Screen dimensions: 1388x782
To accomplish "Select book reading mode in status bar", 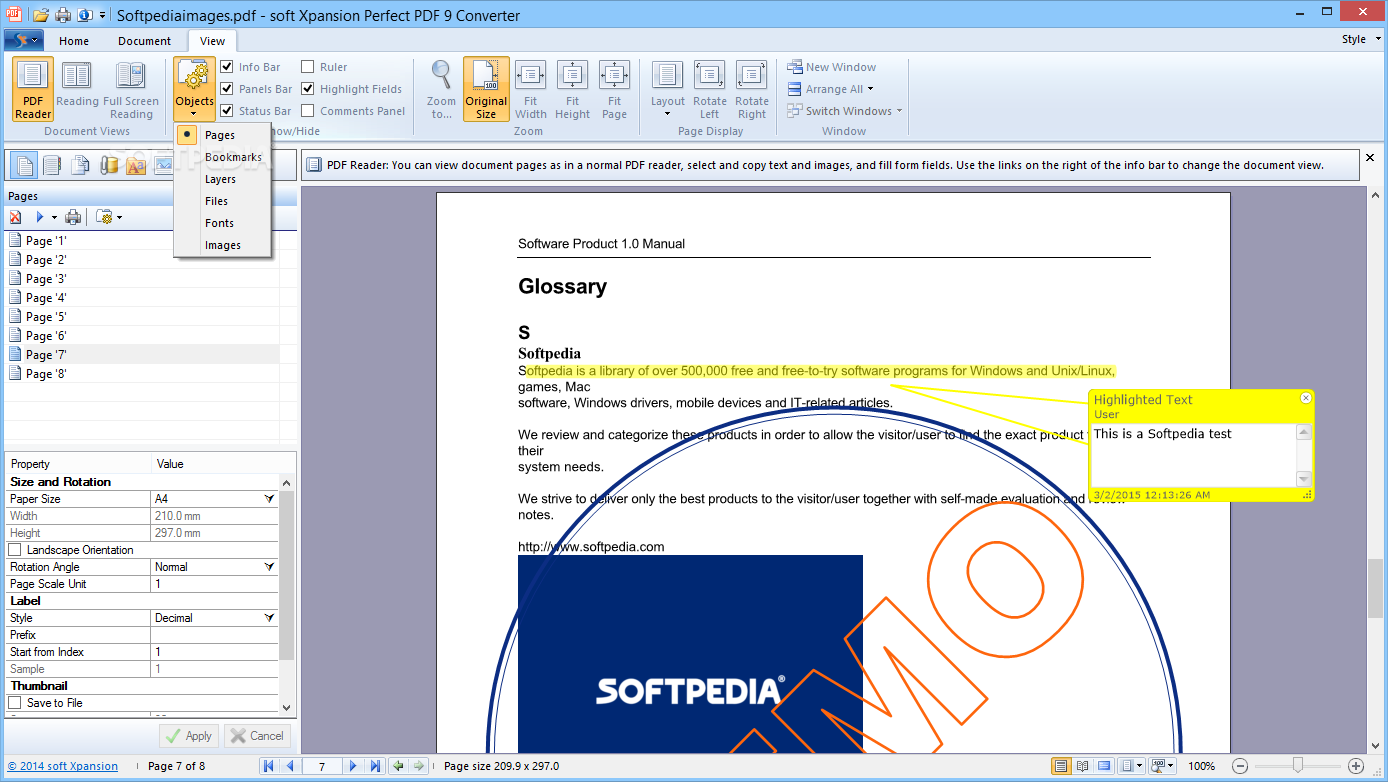I will pyautogui.click(x=1082, y=766).
